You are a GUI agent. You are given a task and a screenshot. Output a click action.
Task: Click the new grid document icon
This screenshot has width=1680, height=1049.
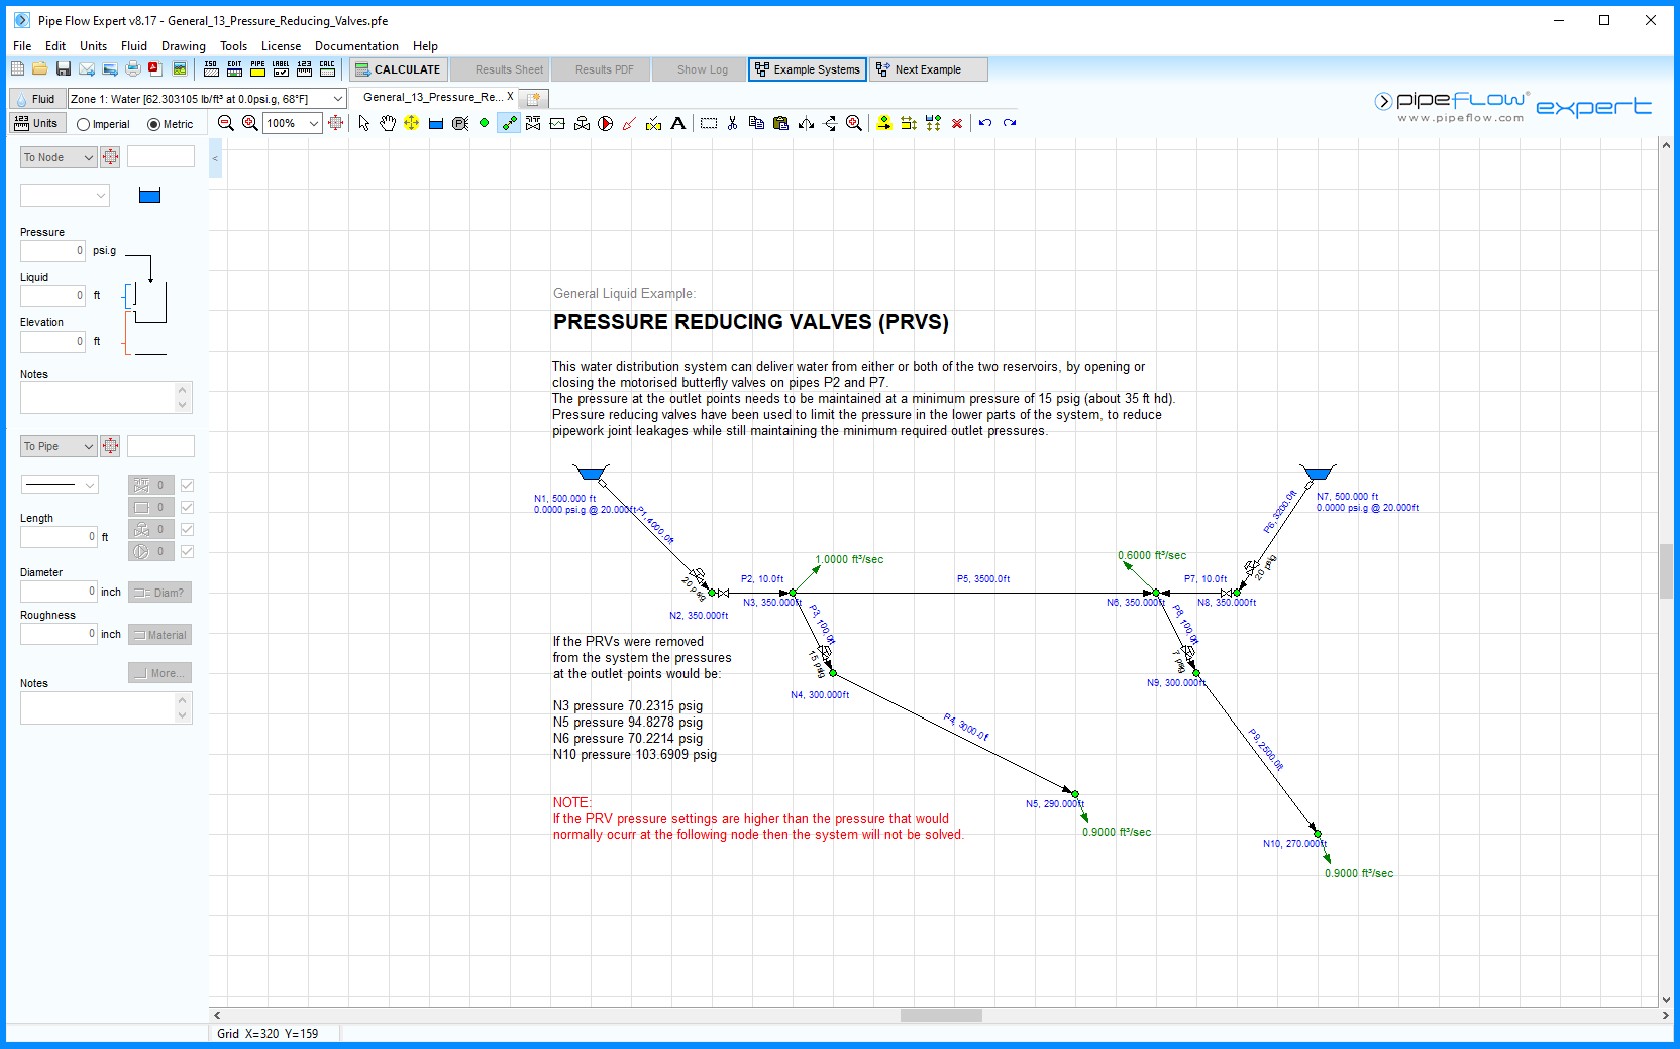[17, 69]
